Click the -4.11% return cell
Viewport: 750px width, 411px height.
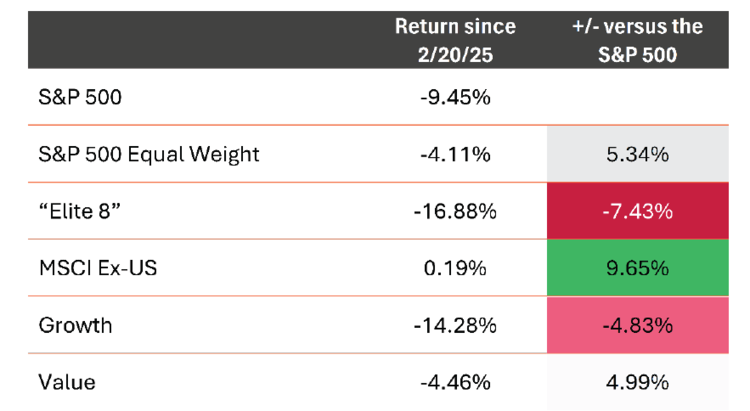pyautogui.click(x=455, y=154)
